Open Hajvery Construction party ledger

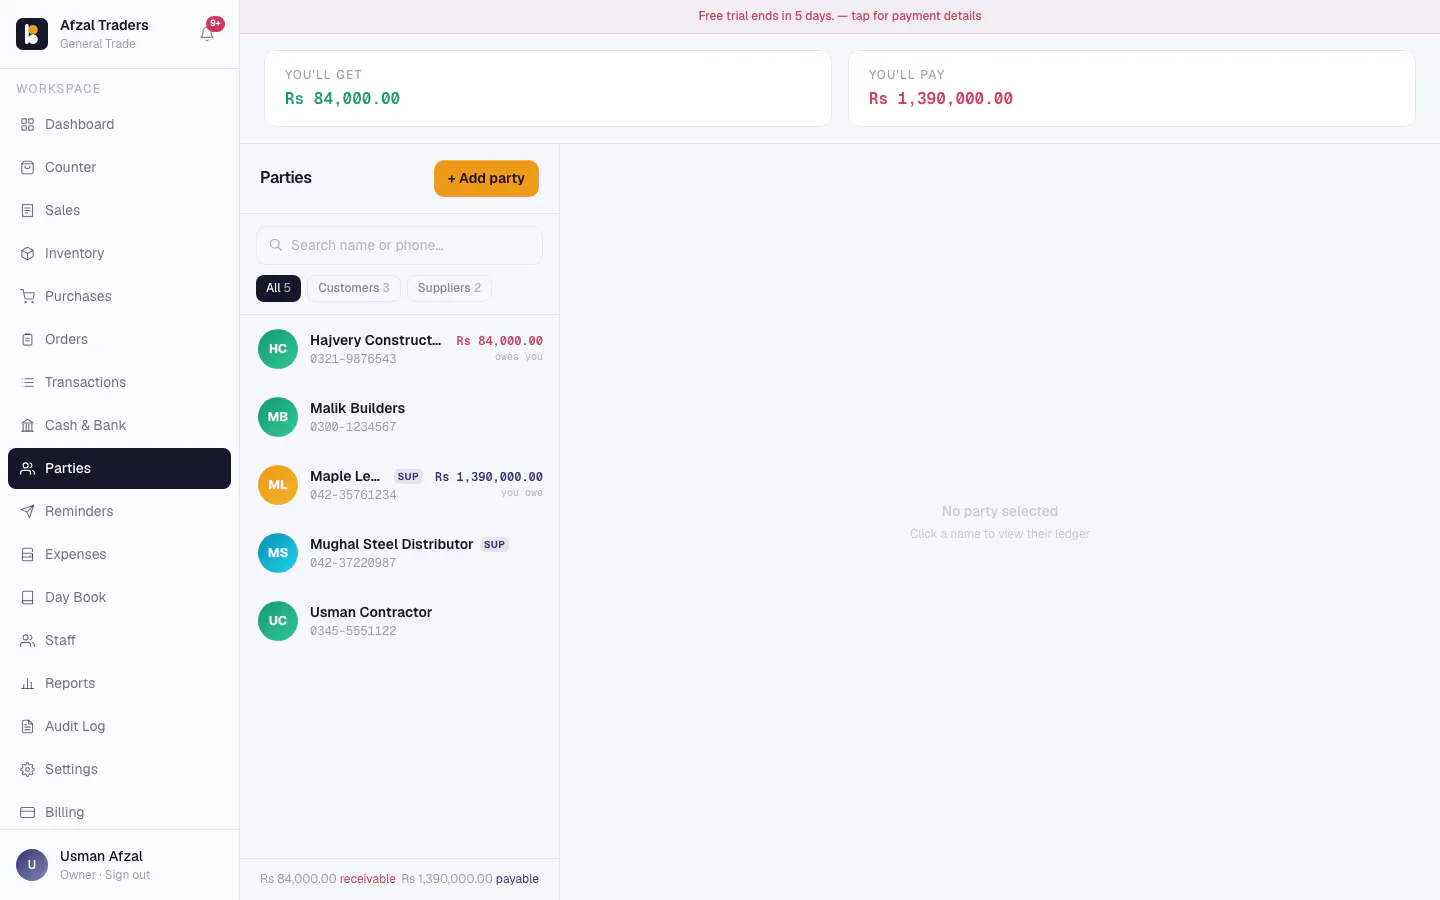400,349
